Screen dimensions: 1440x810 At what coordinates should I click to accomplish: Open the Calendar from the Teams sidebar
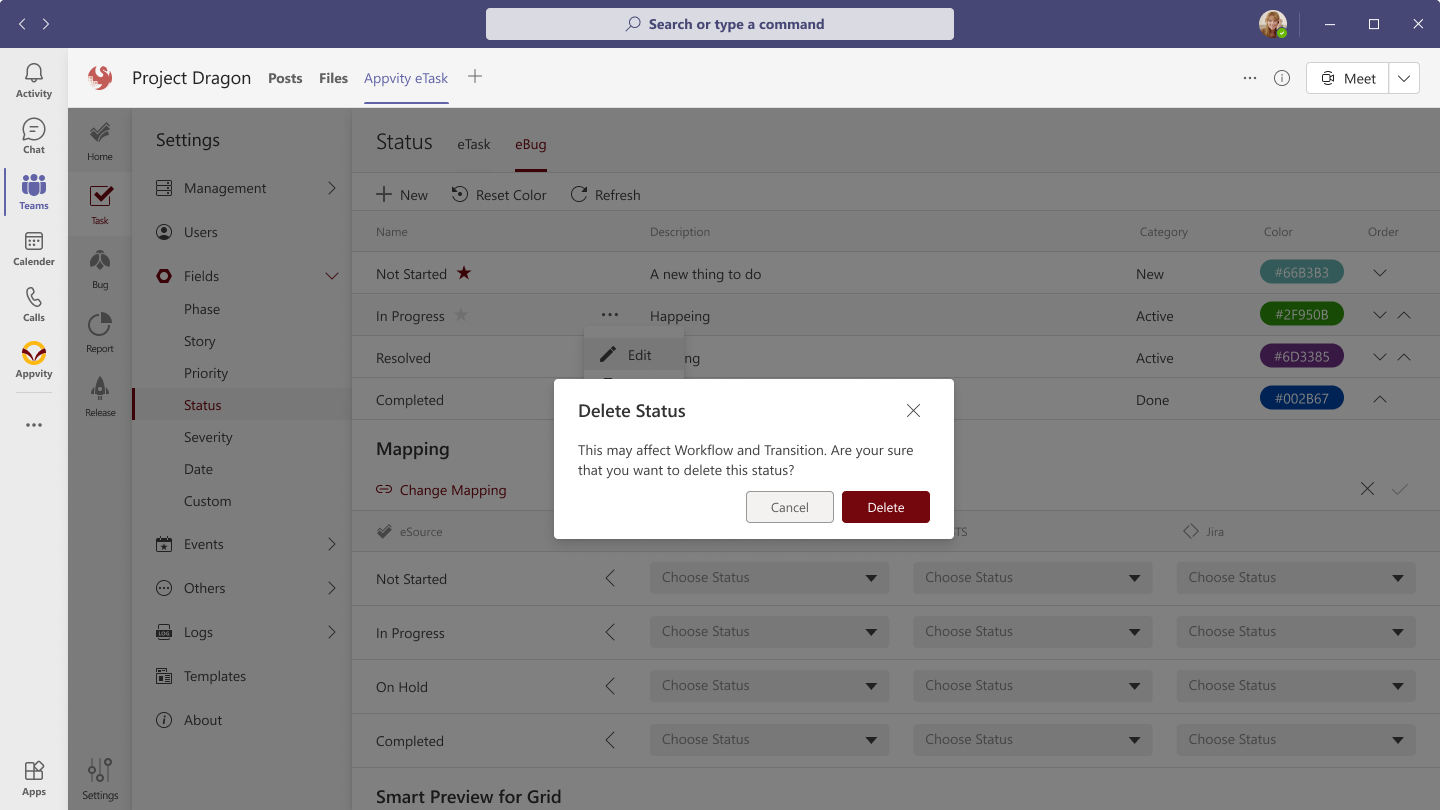coord(33,250)
